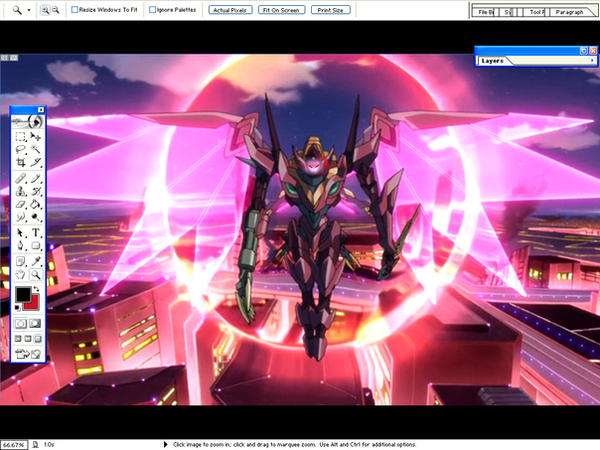Select the Lasso tool

pyautogui.click(x=20, y=149)
